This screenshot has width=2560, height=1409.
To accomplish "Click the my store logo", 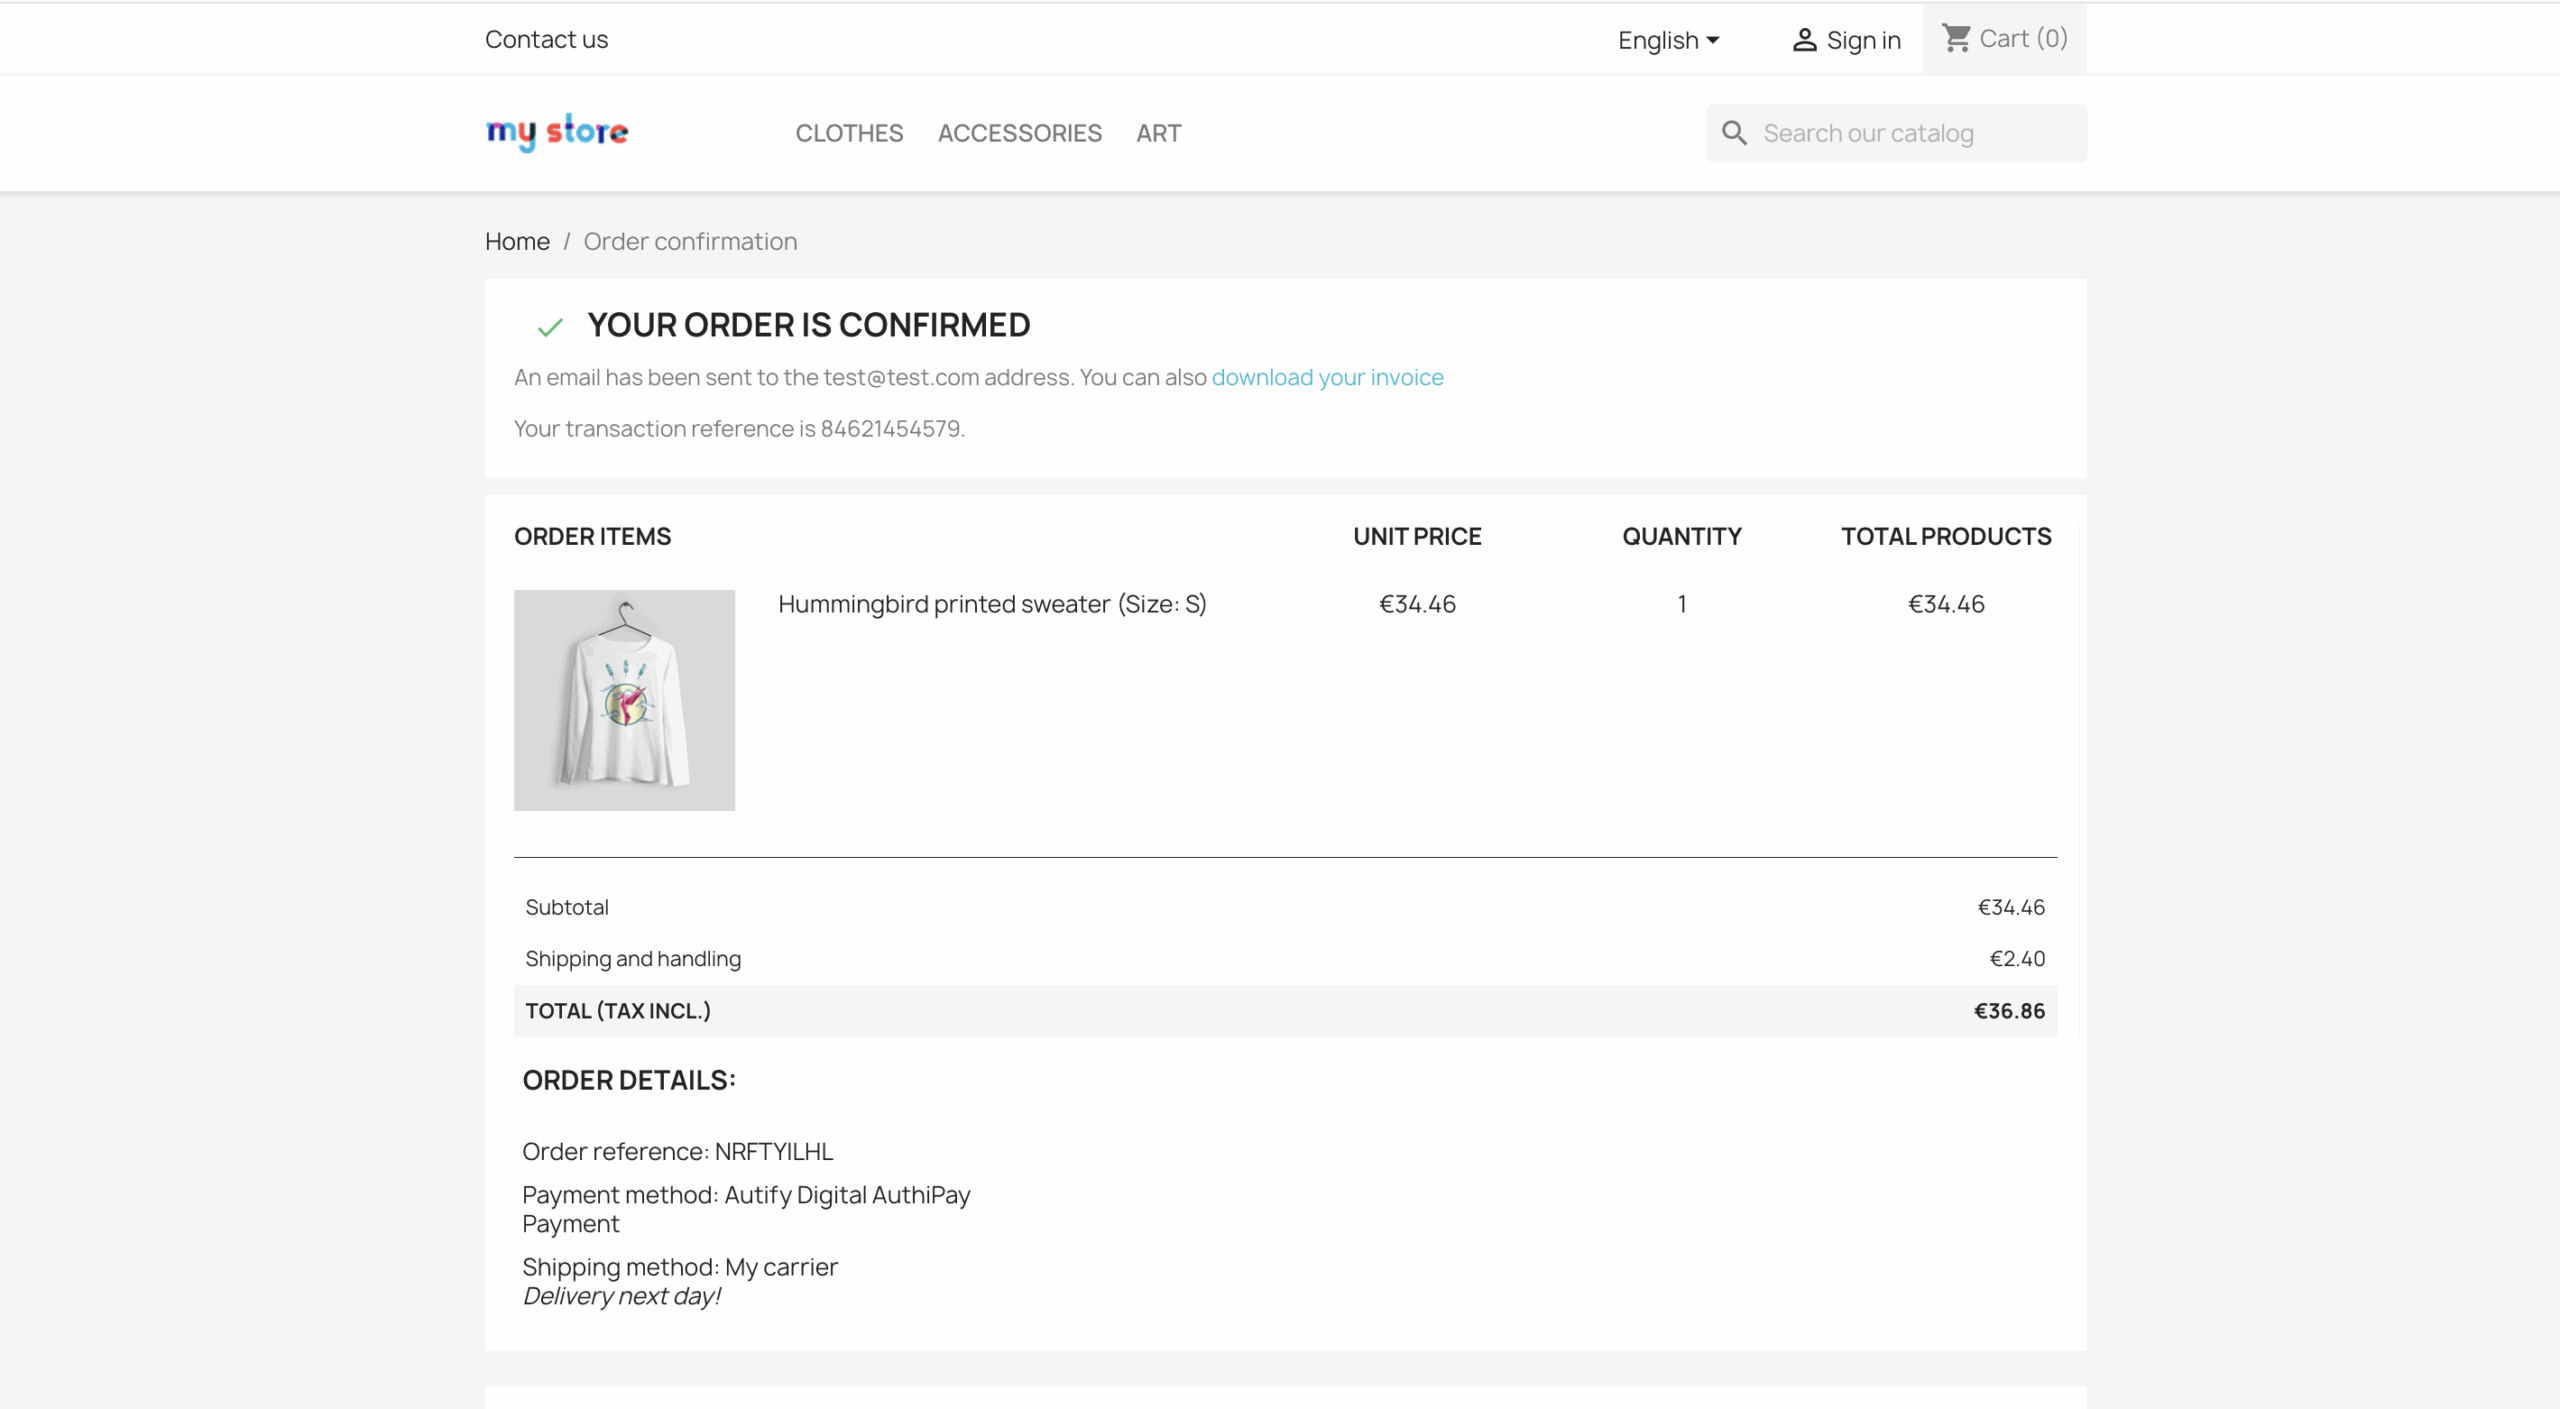I will click(557, 132).
